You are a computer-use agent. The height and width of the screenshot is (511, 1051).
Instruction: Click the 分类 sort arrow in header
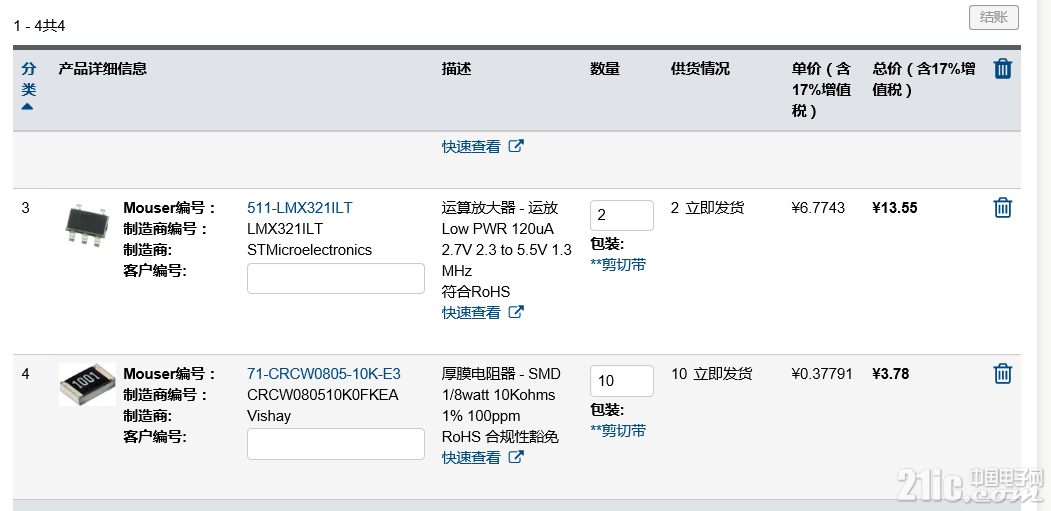27,107
